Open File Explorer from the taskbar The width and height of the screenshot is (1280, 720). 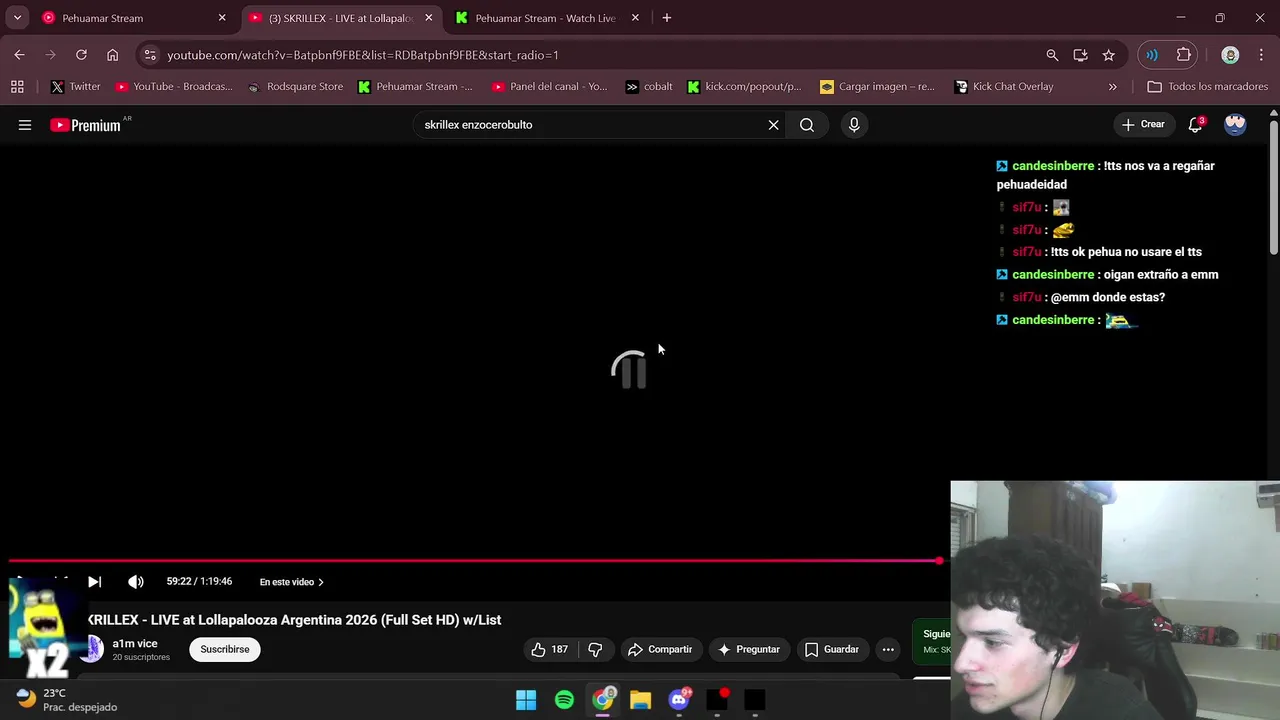640,700
